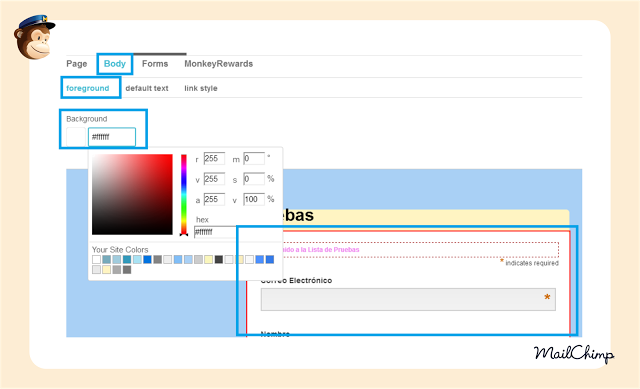Image resolution: width=640 pixels, height=389 pixels.
Task: Click the a value field showing 255
Action: [x=214, y=199]
